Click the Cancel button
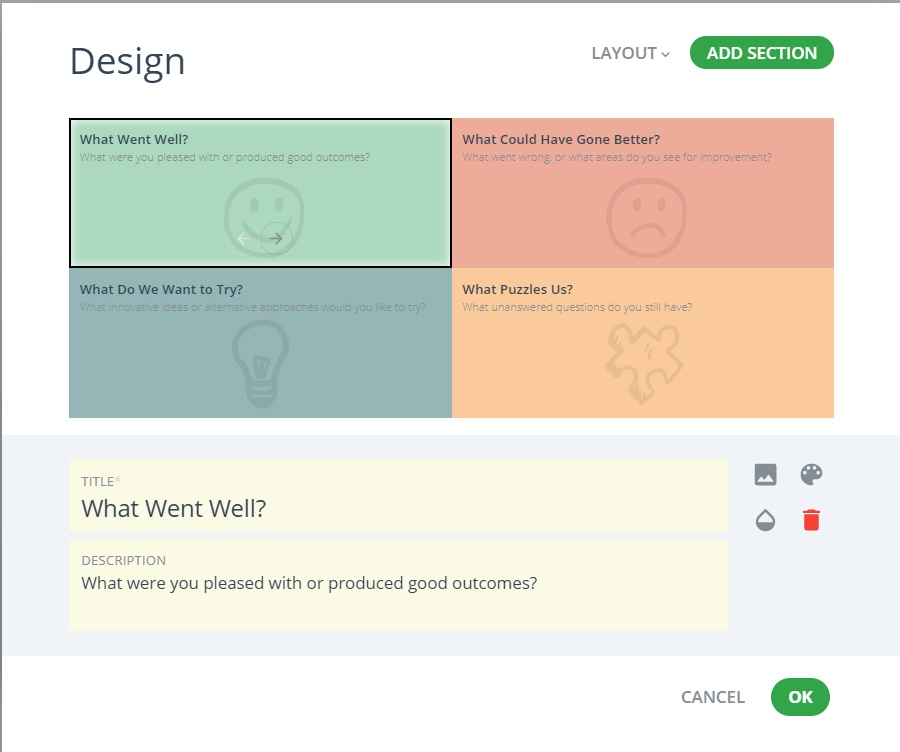The height and width of the screenshot is (752, 900). coord(712,697)
